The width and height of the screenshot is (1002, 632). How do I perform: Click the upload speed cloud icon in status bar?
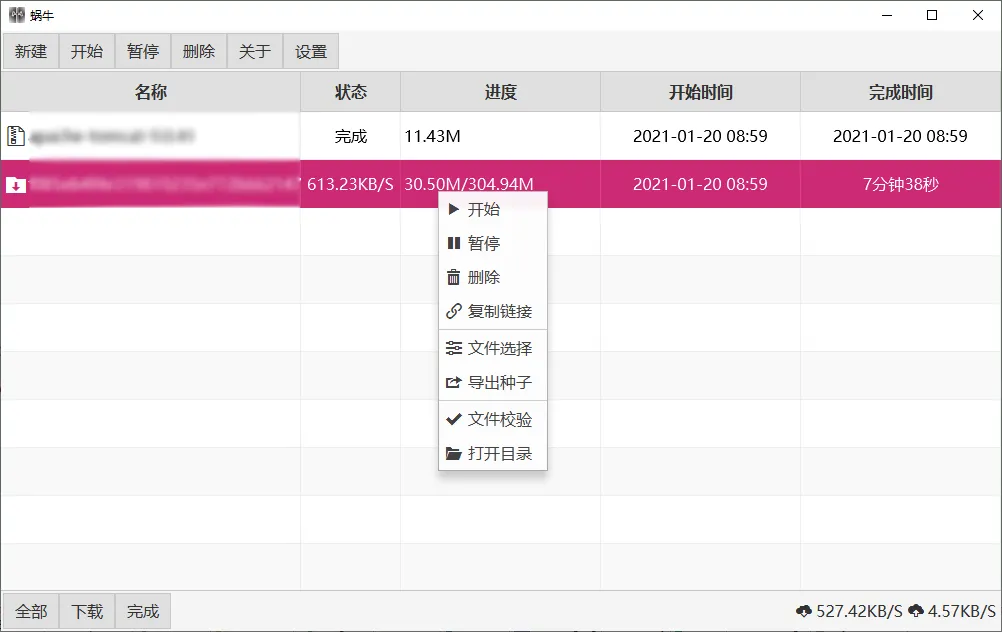pyautogui.click(x=916, y=611)
